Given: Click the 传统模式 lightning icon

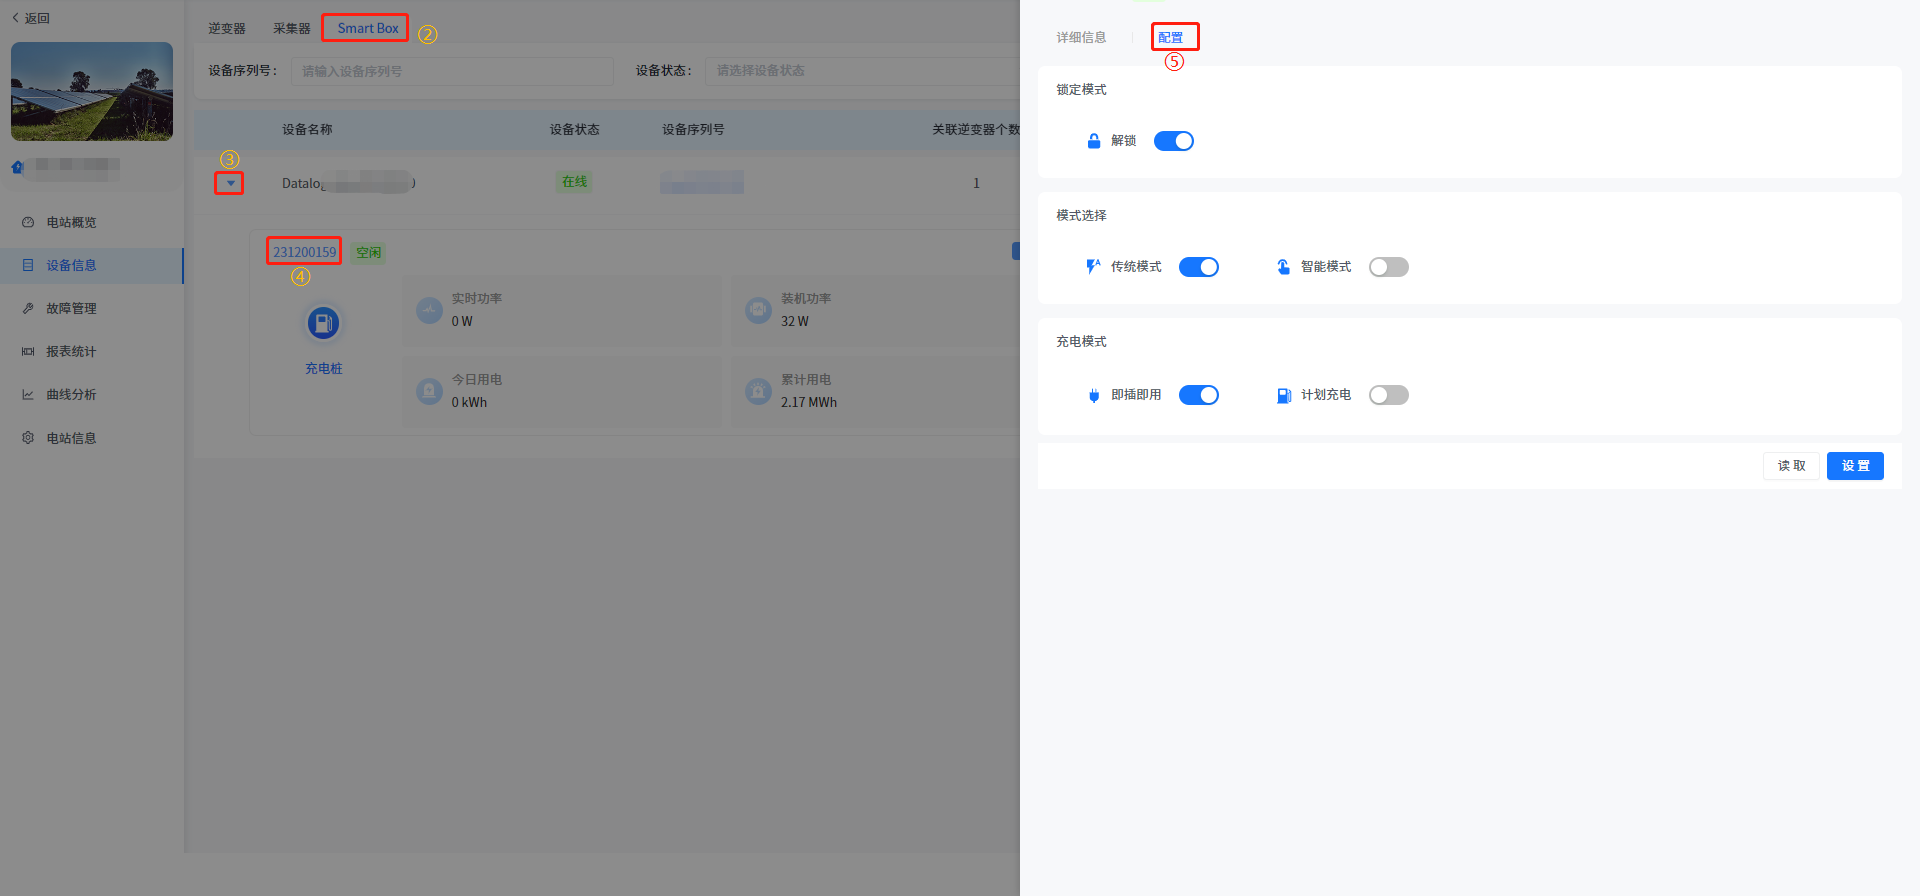Looking at the screenshot, I should coord(1093,267).
